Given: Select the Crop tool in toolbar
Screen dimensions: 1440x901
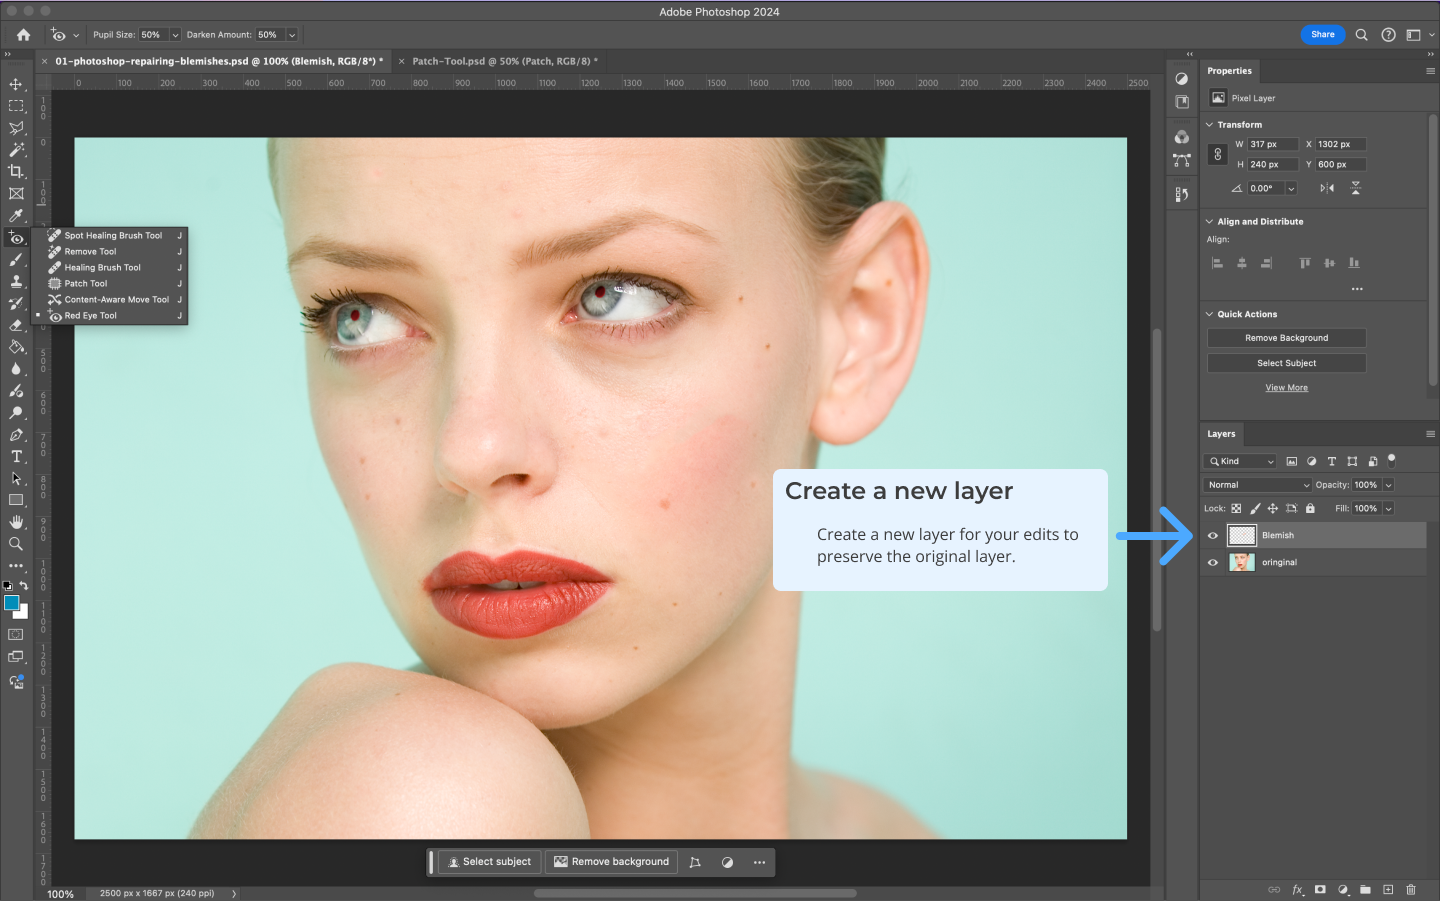Looking at the screenshot, I should 16,172.
